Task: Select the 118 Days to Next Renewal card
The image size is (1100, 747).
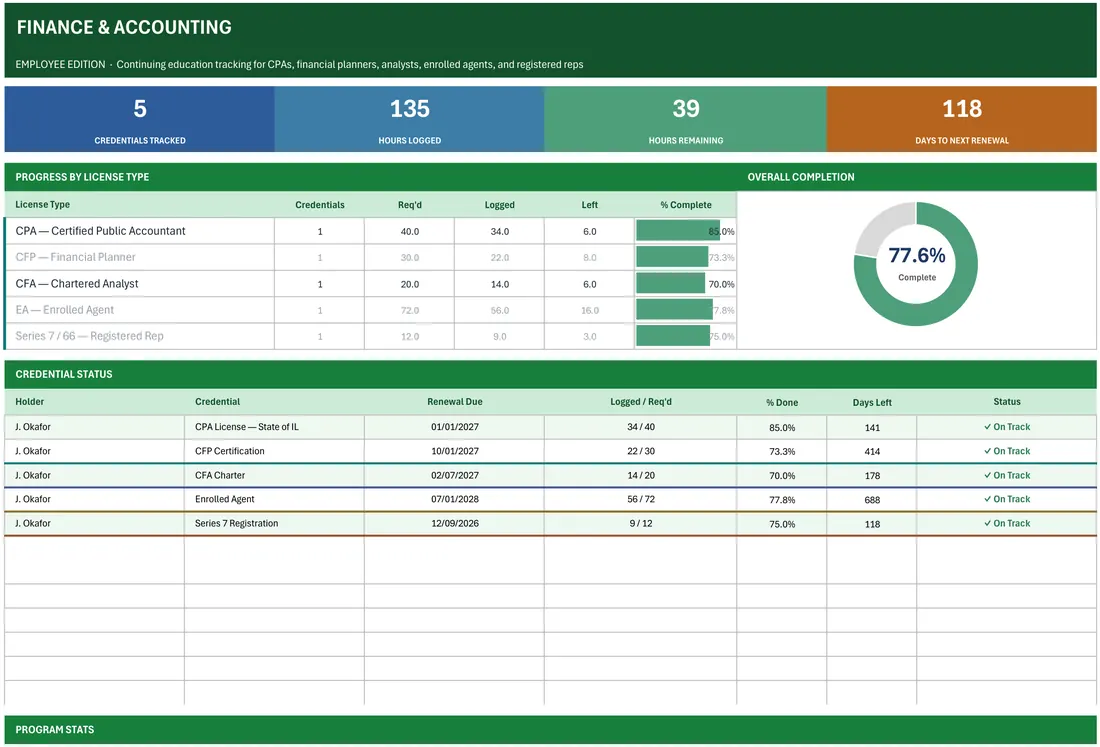Action: tap(962, 119)
